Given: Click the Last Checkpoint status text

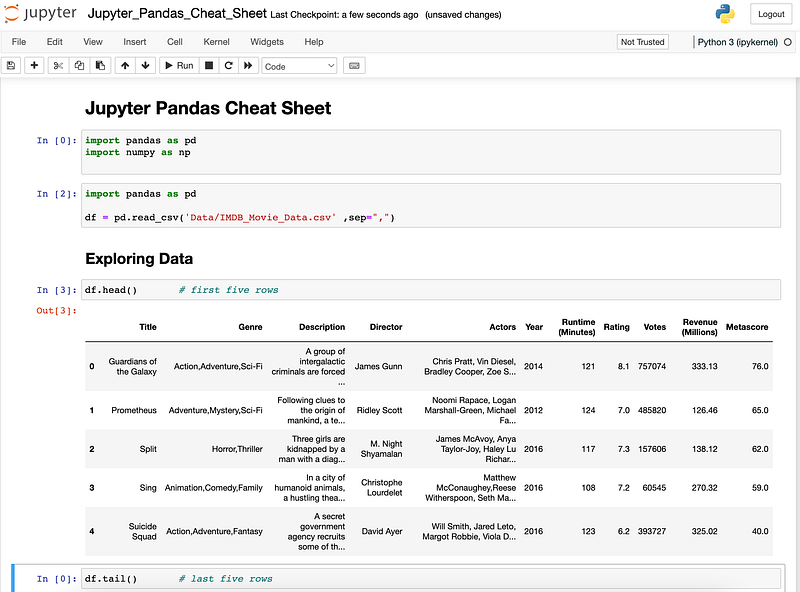Looking at the screenshot, I should pyautogui.click(x=344, y=15).
